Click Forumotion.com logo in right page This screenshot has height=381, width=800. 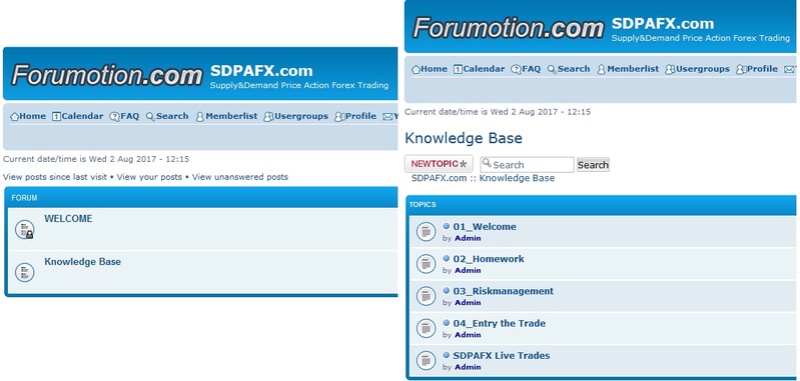pos(509,28)
